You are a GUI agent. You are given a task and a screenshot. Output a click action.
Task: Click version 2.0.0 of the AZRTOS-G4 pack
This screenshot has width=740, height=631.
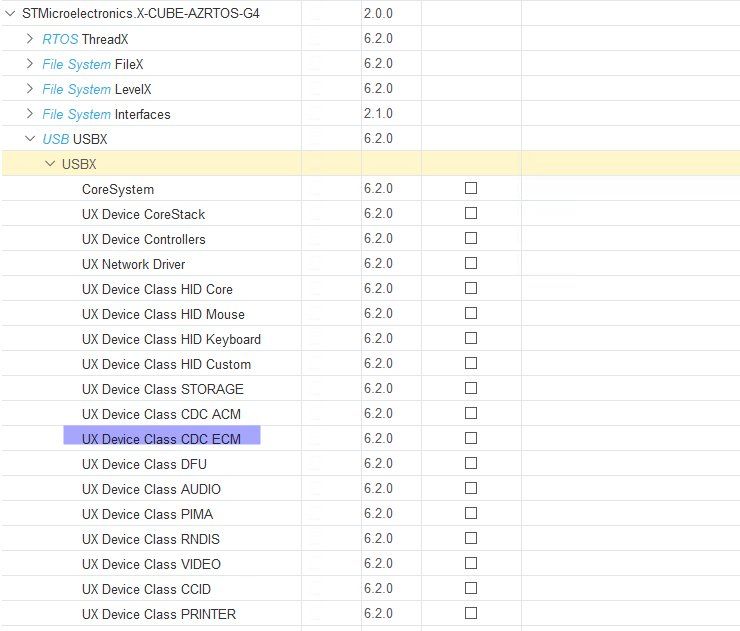pos(378,14)
